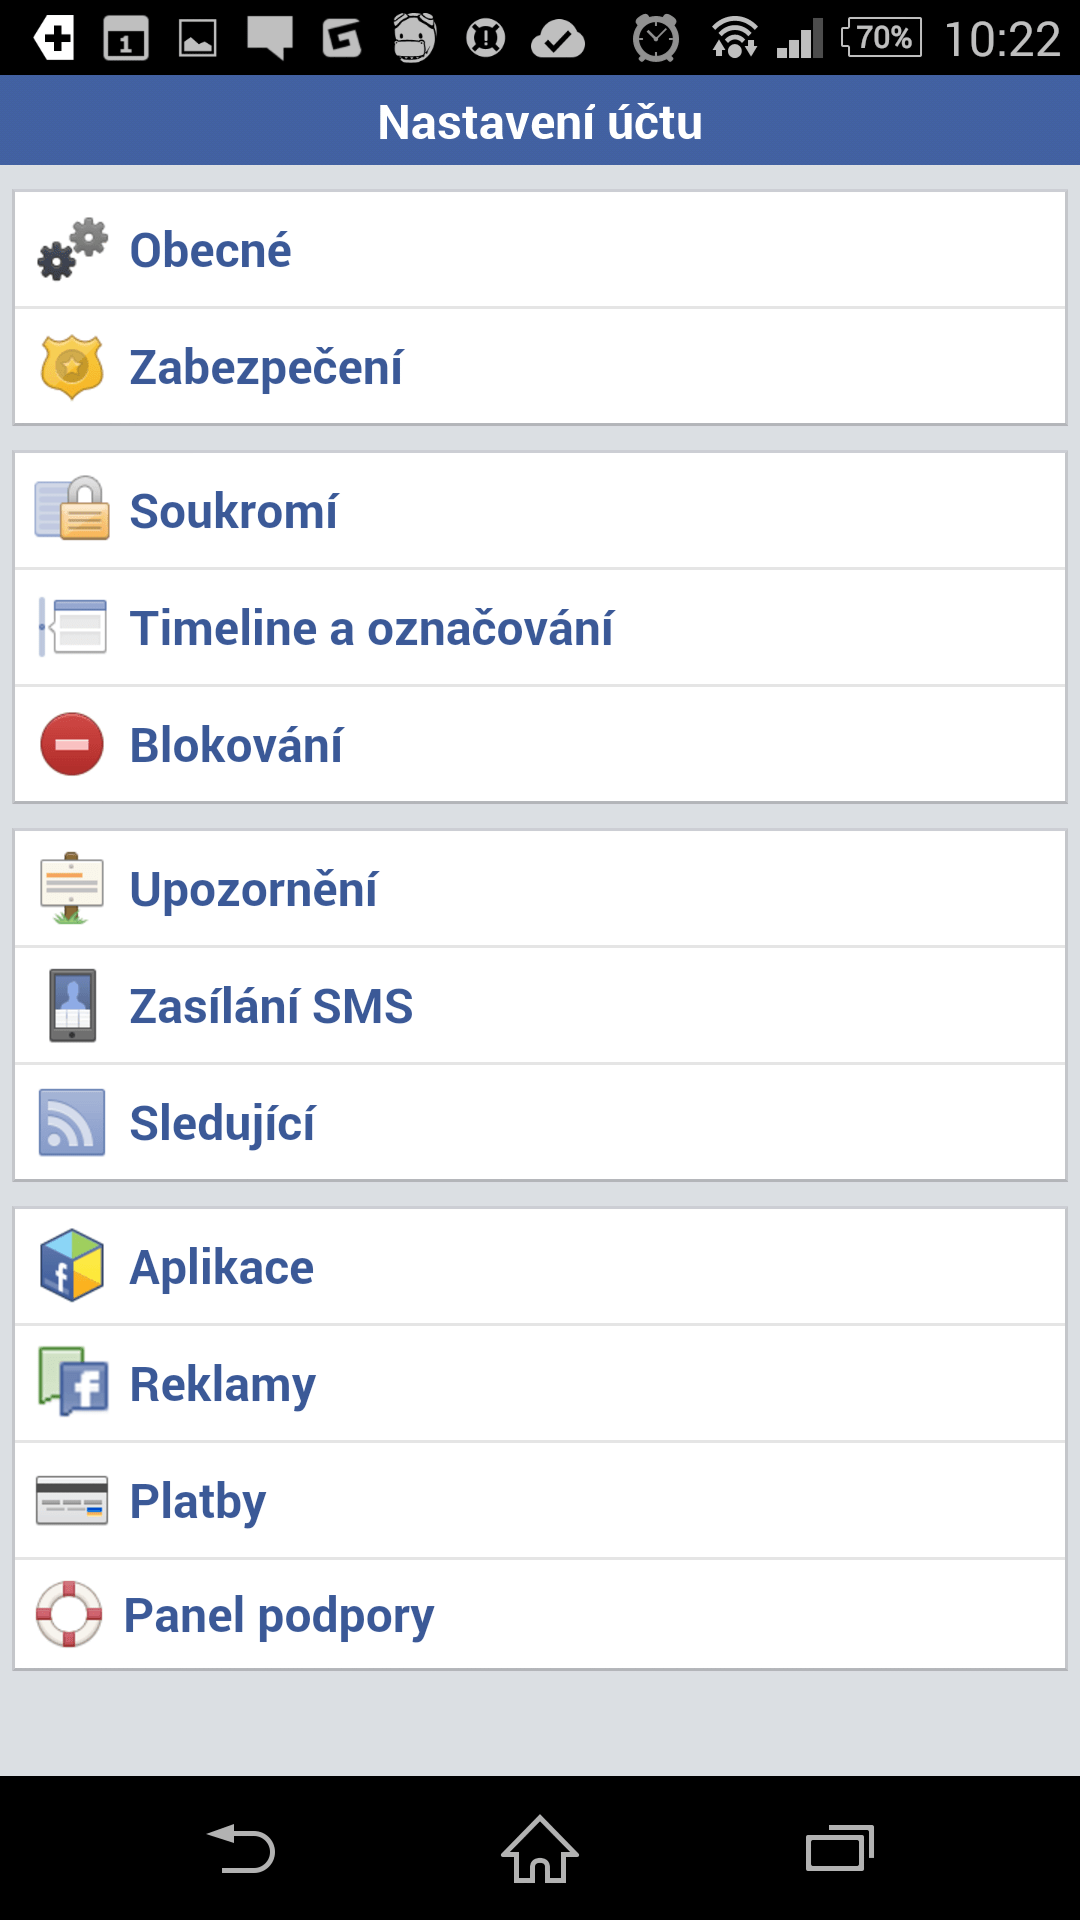
Task: Open the recent apps overview button
Action: pyautogui.click(x=840, y=1849)
